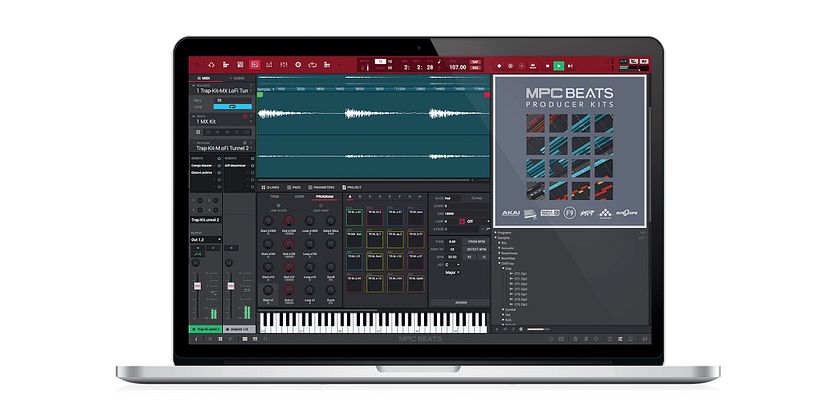Open the channel mixer mode icon
This screenshot has height=409, width=820.
283,65
